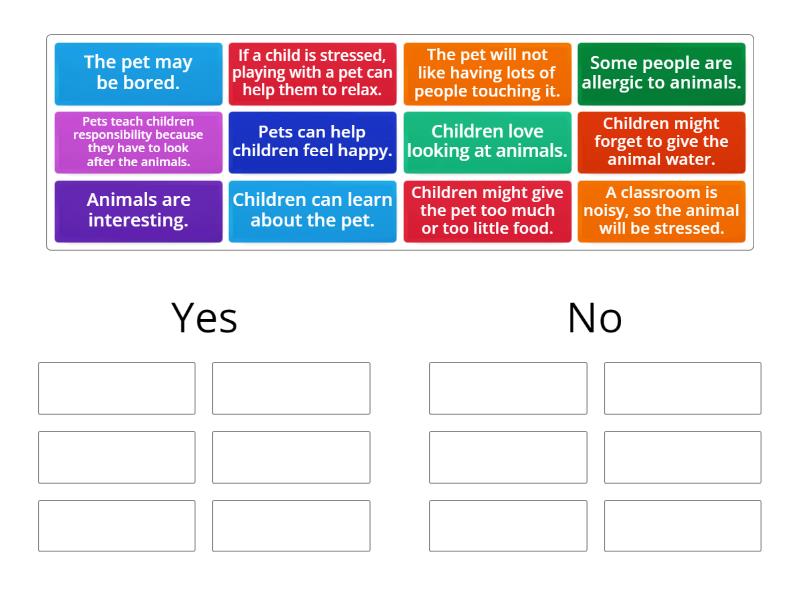Select the 'The pet may be bored' card
Image resolution: width=800 pixels, height=600 pixels.
138,73
